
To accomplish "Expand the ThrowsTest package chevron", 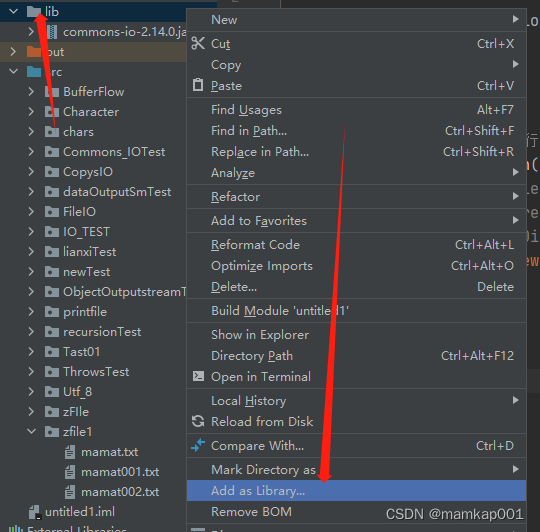I will pos(31,372).
